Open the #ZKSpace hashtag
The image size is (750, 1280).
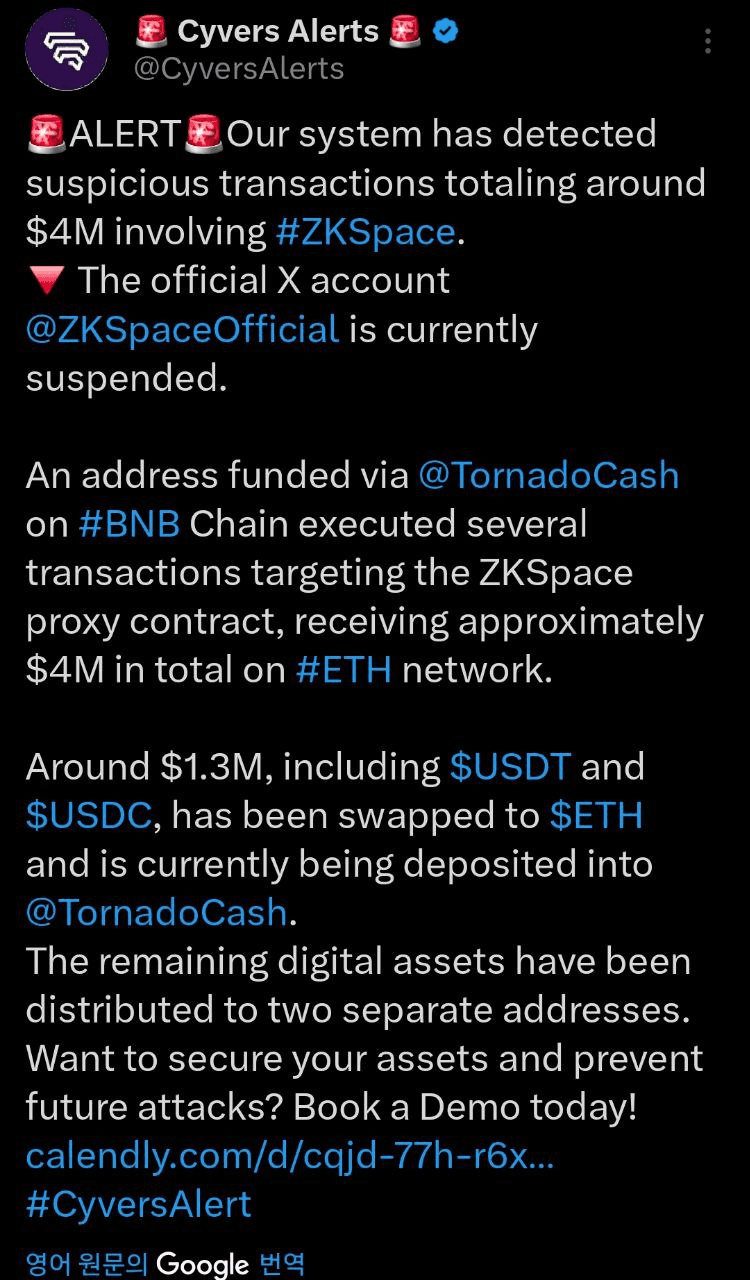pyautogui.click(x=366, y=232)
